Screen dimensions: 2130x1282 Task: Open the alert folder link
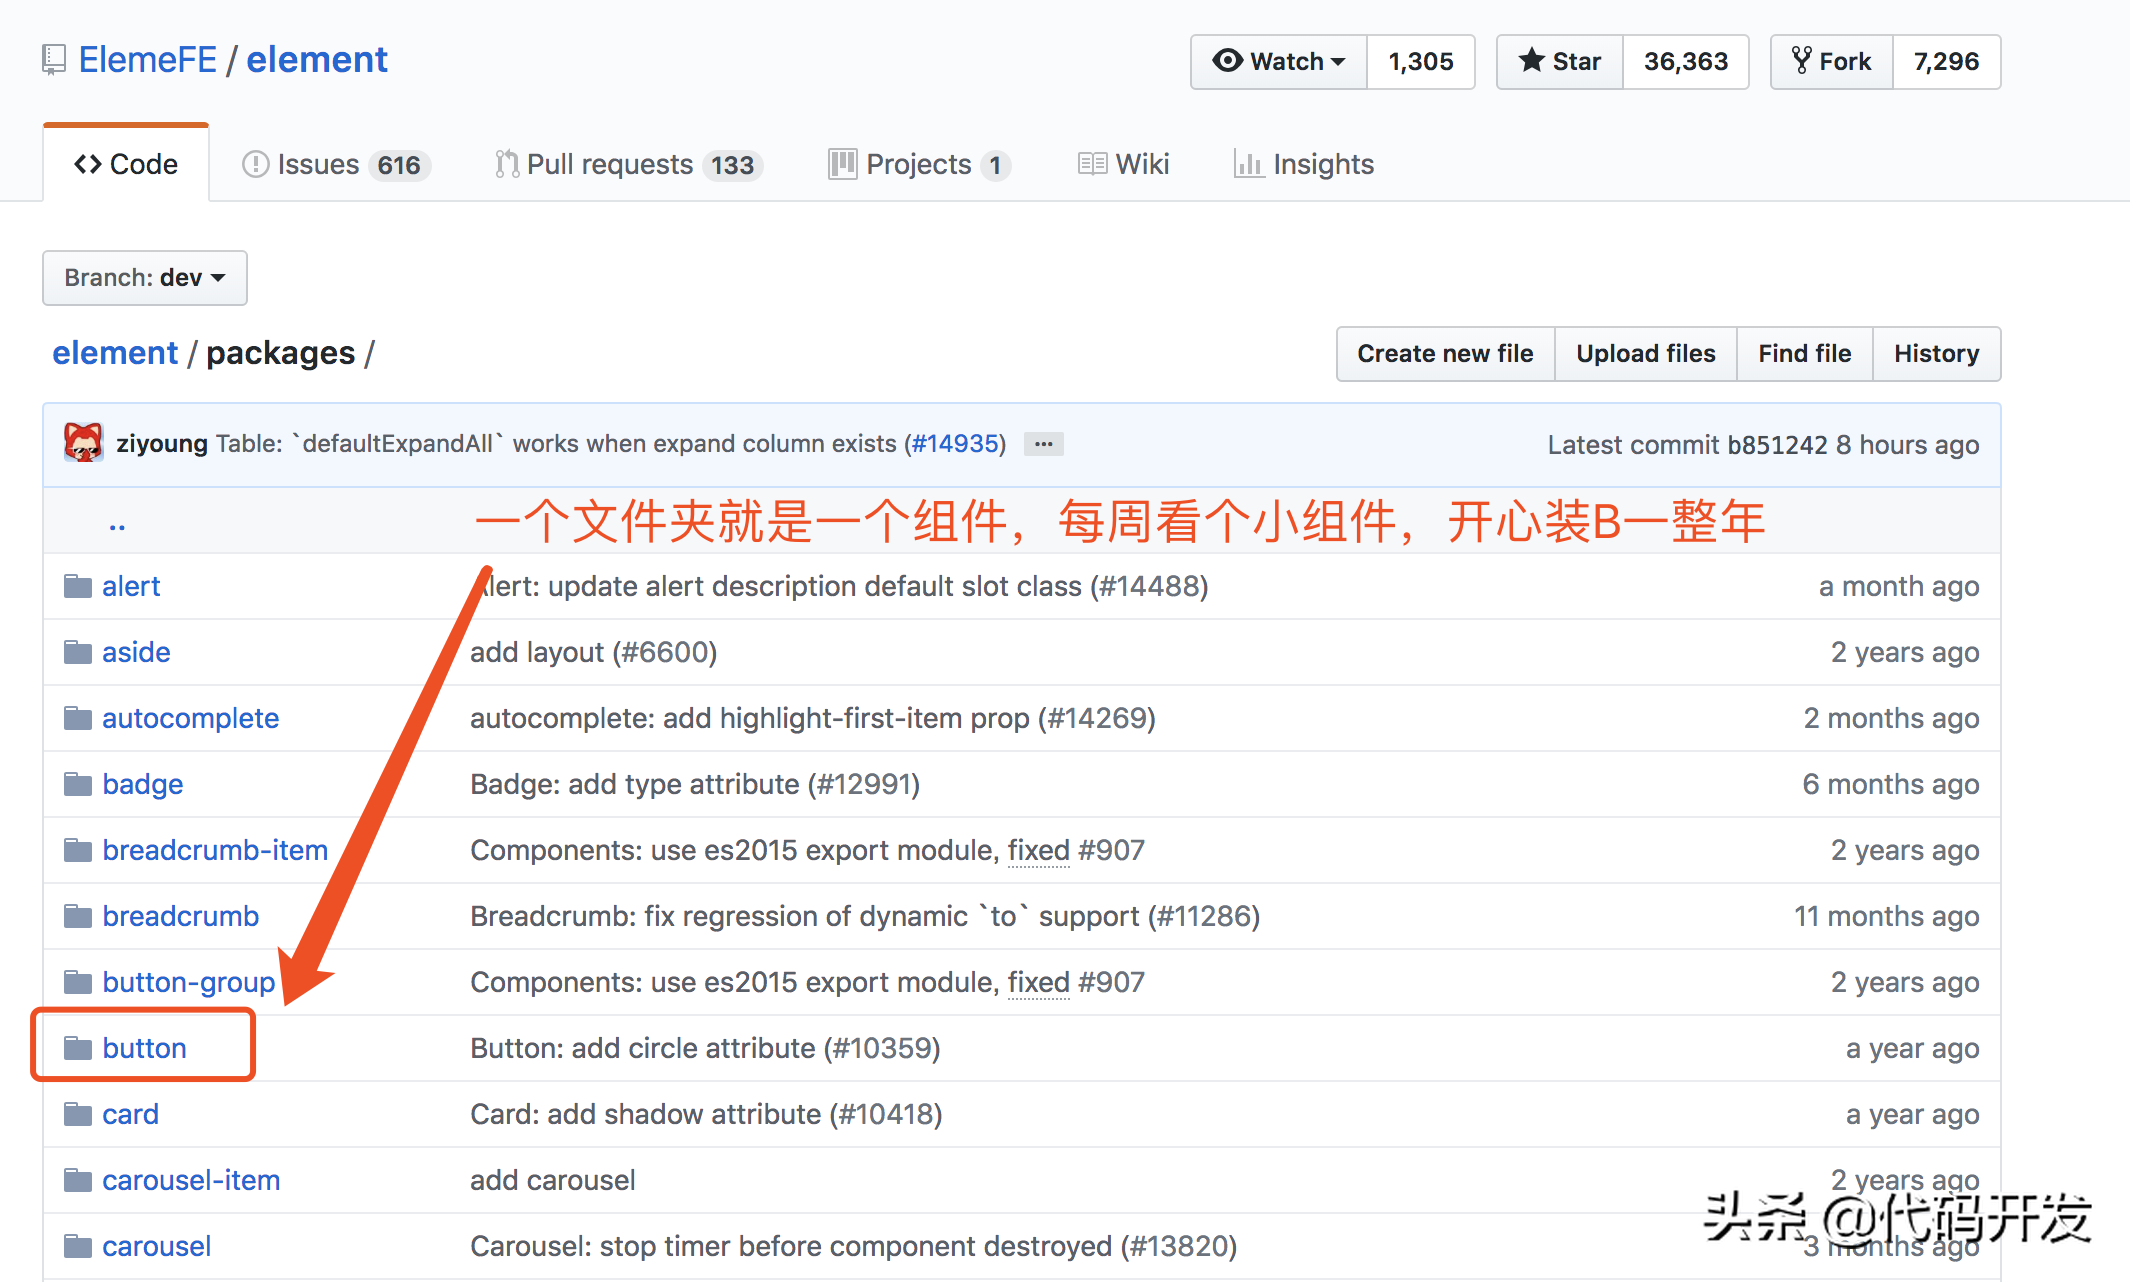pos(131,586)
